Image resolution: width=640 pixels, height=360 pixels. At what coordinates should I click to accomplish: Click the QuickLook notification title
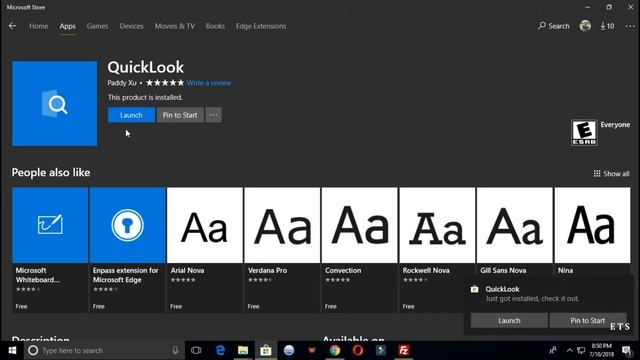502,289
